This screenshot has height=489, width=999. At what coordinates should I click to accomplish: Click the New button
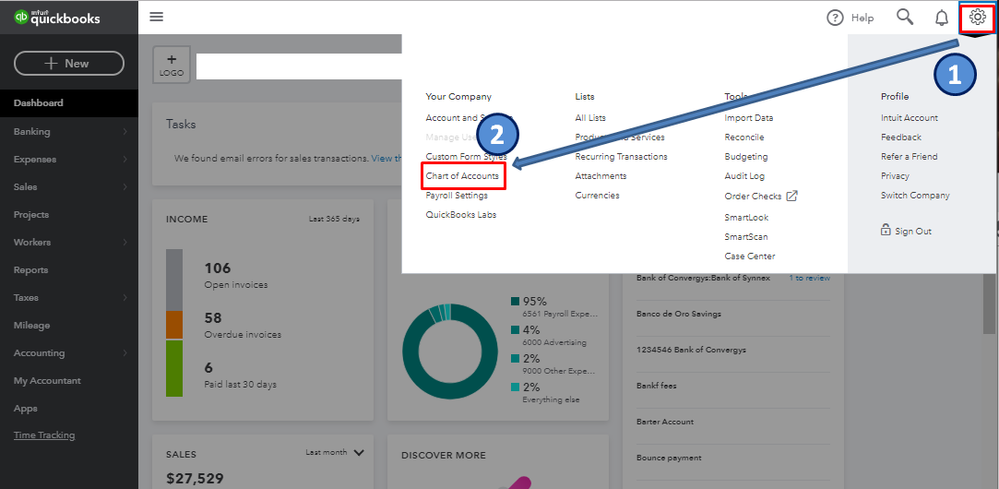tap(69, 63)
